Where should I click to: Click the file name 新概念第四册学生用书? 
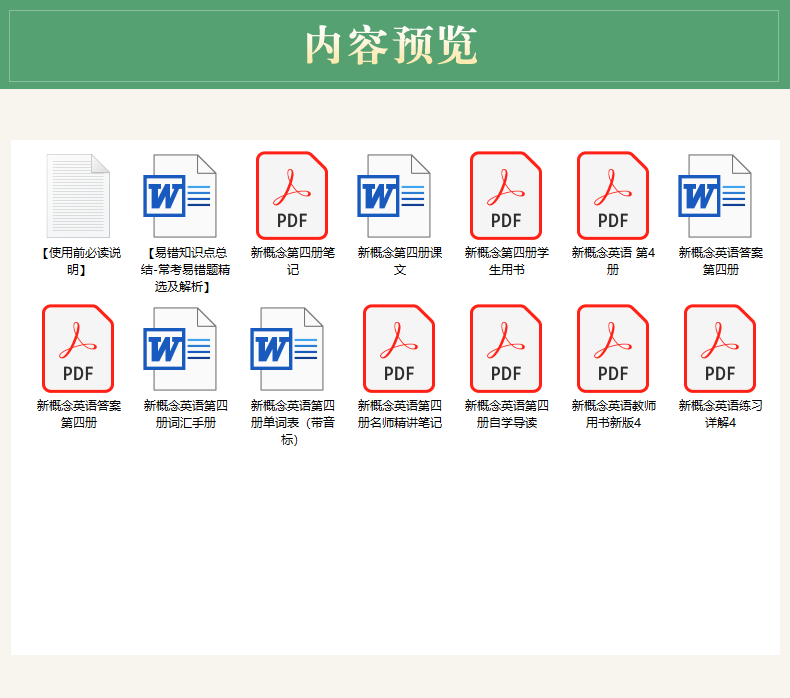pyautogui.click(x=507, y=261)
